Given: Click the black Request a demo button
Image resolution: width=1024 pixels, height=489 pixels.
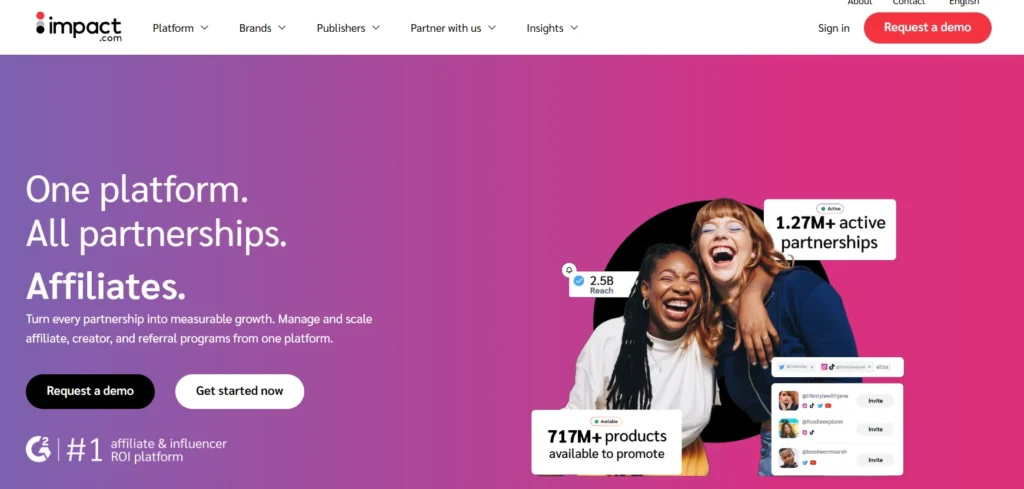Looking at the screenshot, I should click(90, 391).
